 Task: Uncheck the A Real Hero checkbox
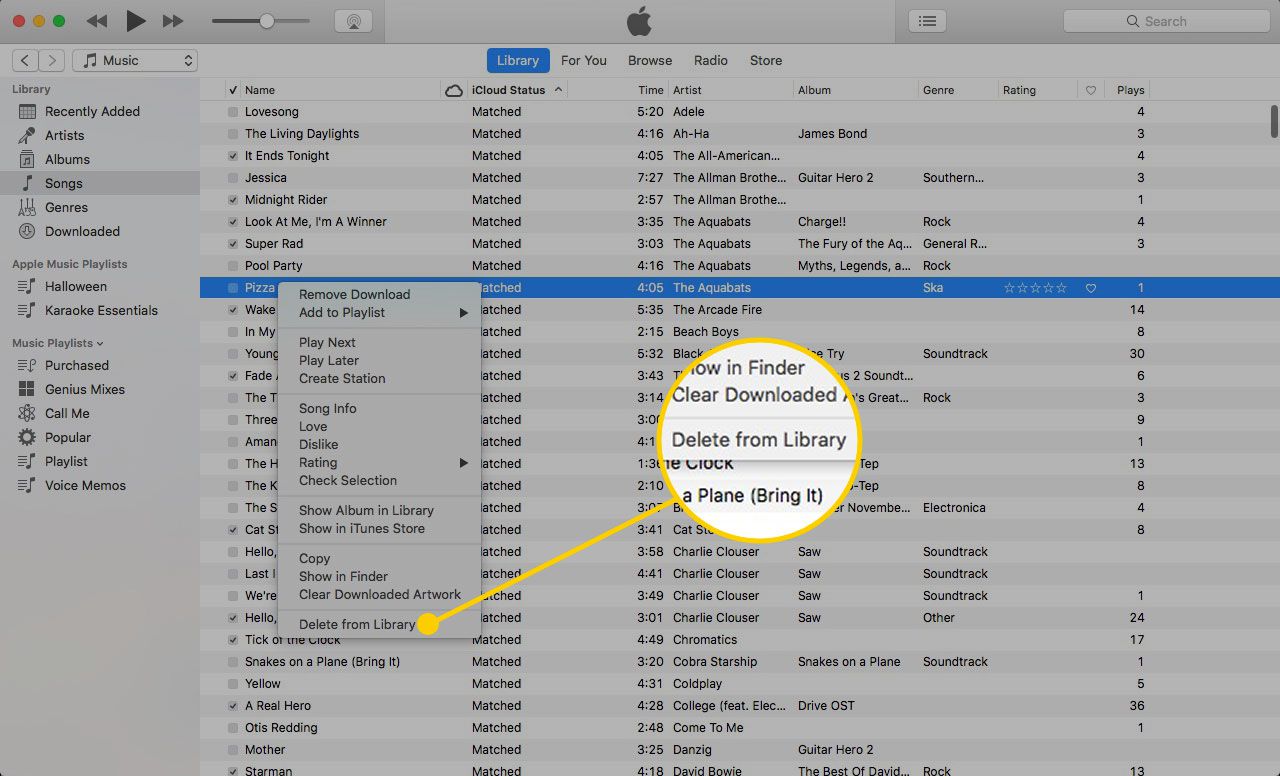pos(233,706)
